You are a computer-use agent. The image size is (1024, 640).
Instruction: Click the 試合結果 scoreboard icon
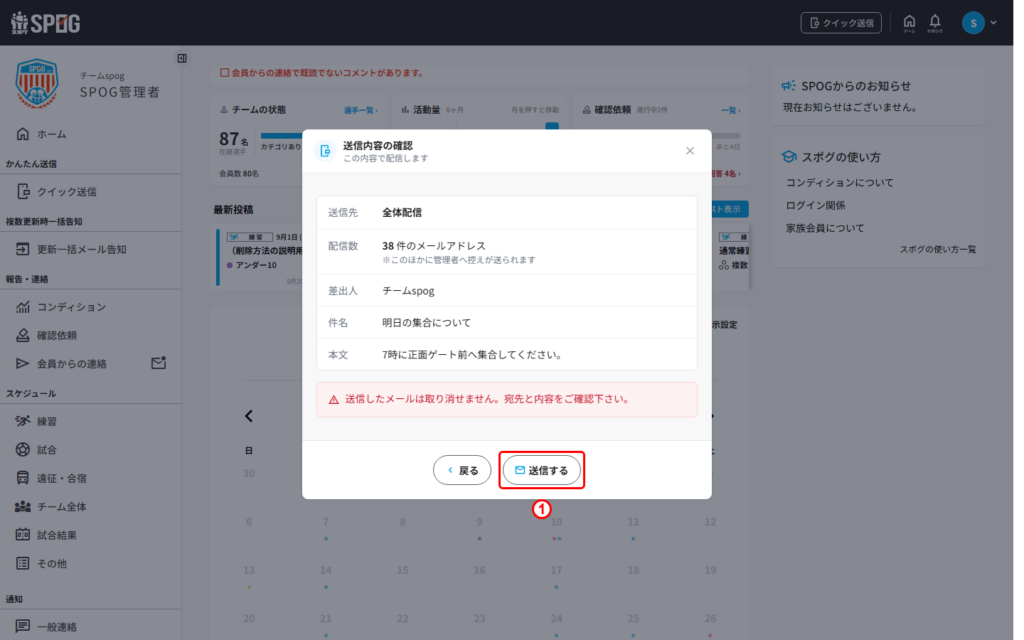tap(23, 535)
